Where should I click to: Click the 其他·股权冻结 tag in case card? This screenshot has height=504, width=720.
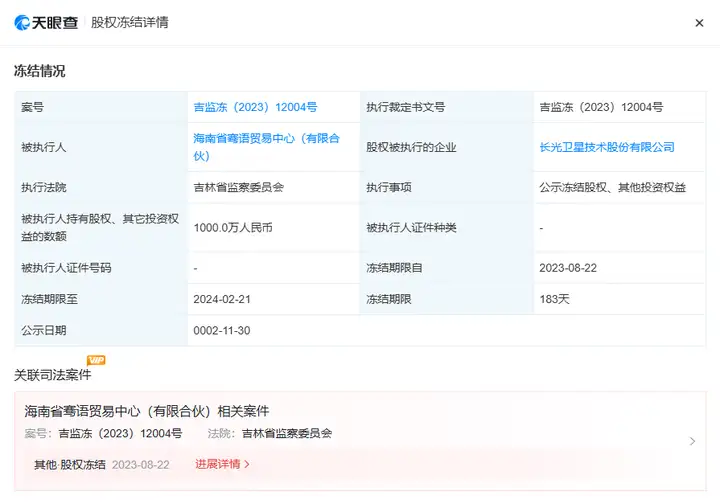70,465
